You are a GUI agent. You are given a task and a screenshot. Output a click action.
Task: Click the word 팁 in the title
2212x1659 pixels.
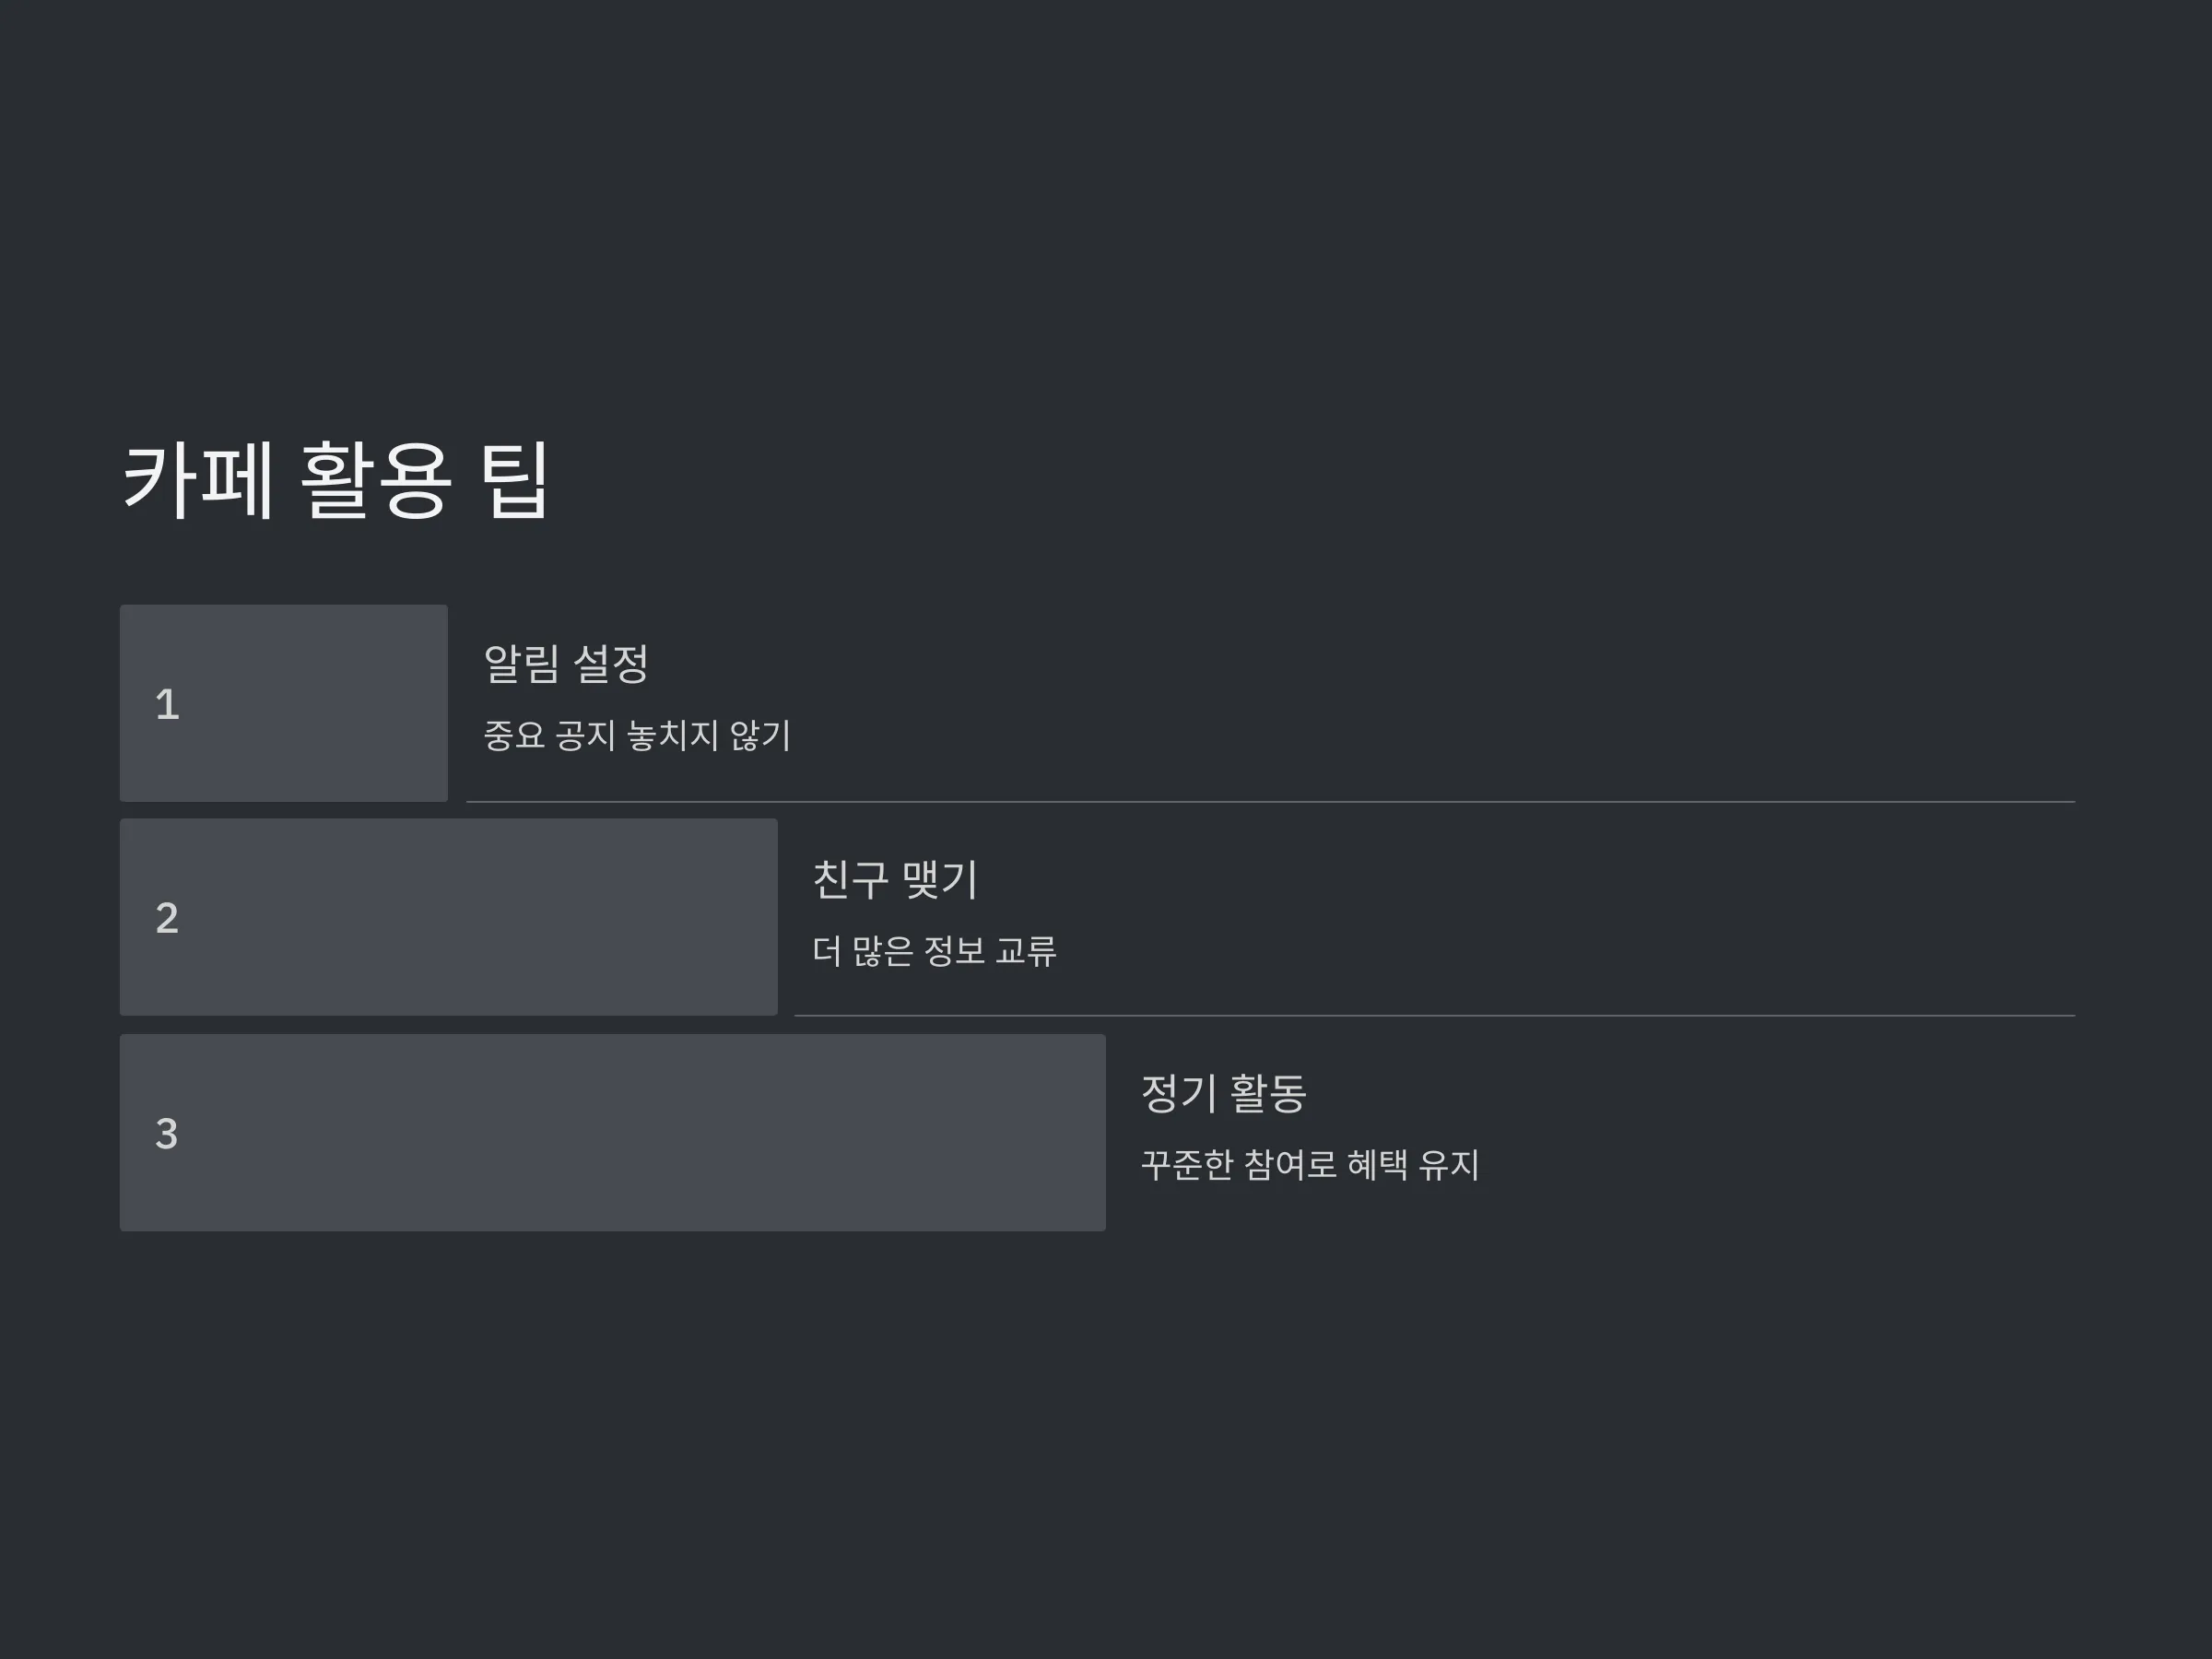coord(515,480)
